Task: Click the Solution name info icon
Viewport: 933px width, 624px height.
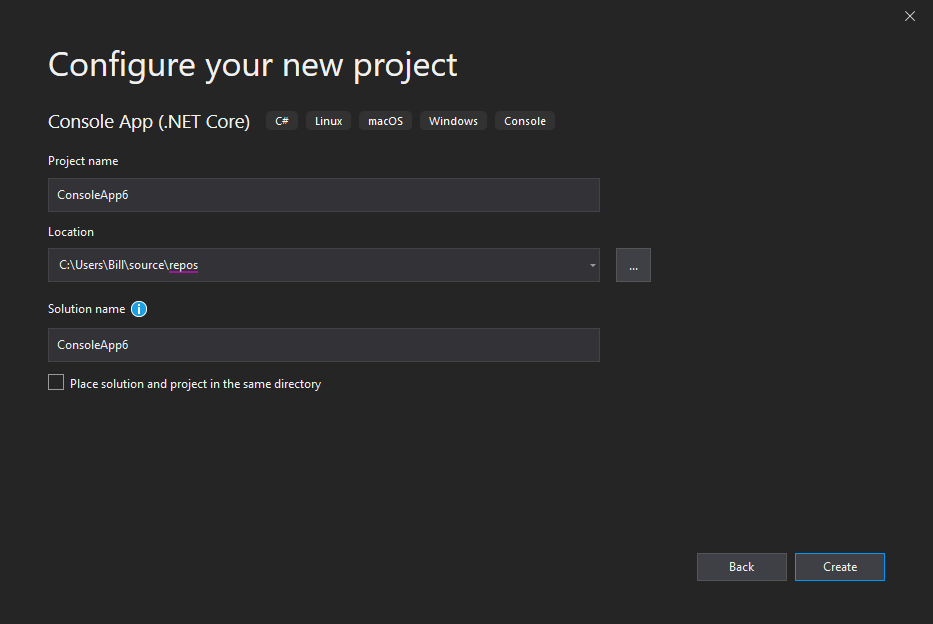Action: pos(139,309)
